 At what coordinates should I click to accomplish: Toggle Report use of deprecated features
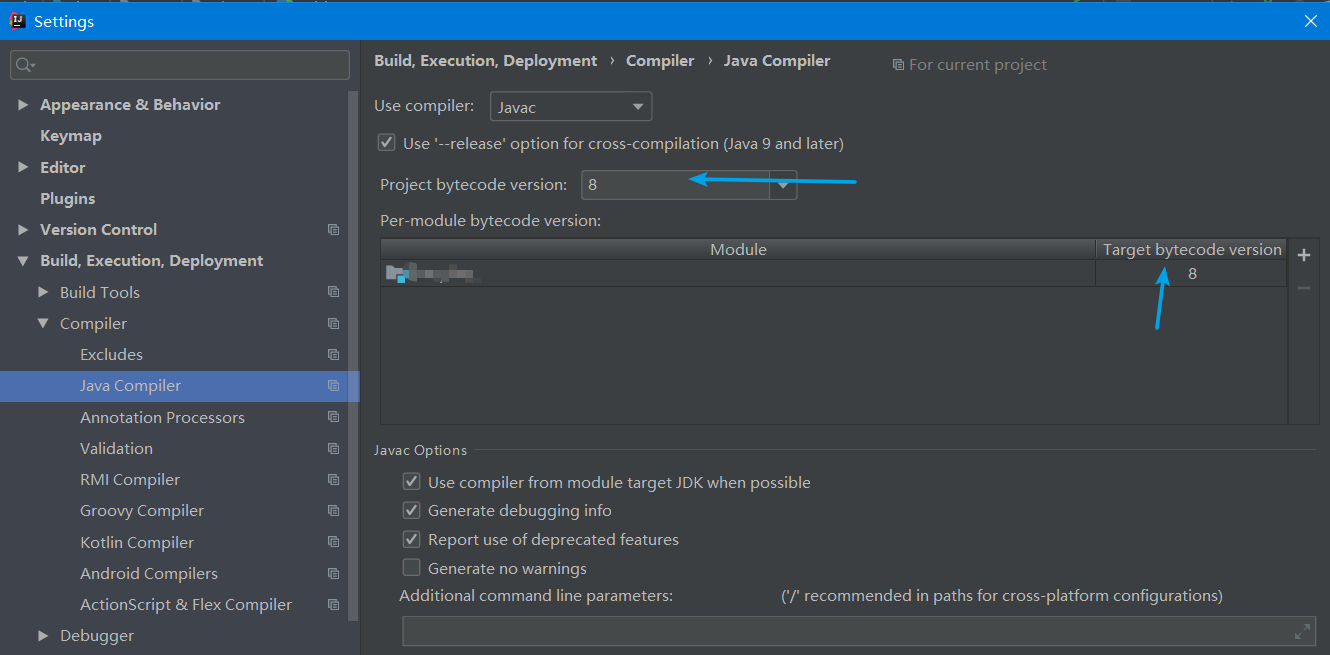pos(411,539)
